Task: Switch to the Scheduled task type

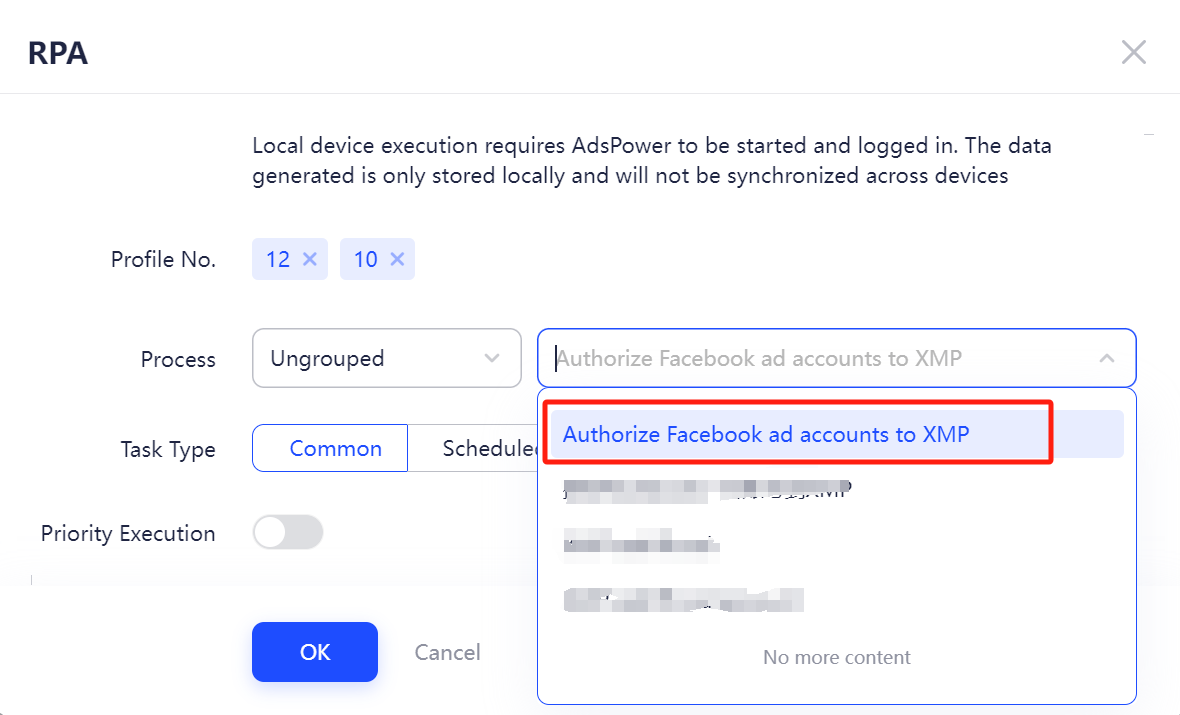Action: tap(490, 448)
